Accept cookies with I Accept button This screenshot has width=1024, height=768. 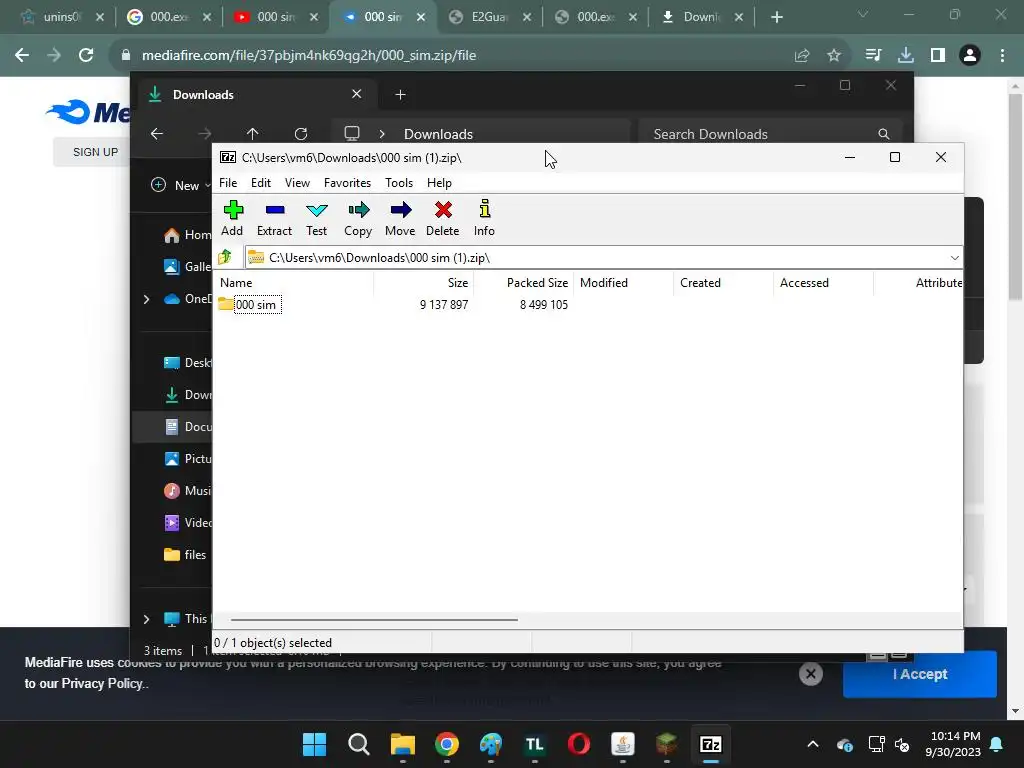920,674
